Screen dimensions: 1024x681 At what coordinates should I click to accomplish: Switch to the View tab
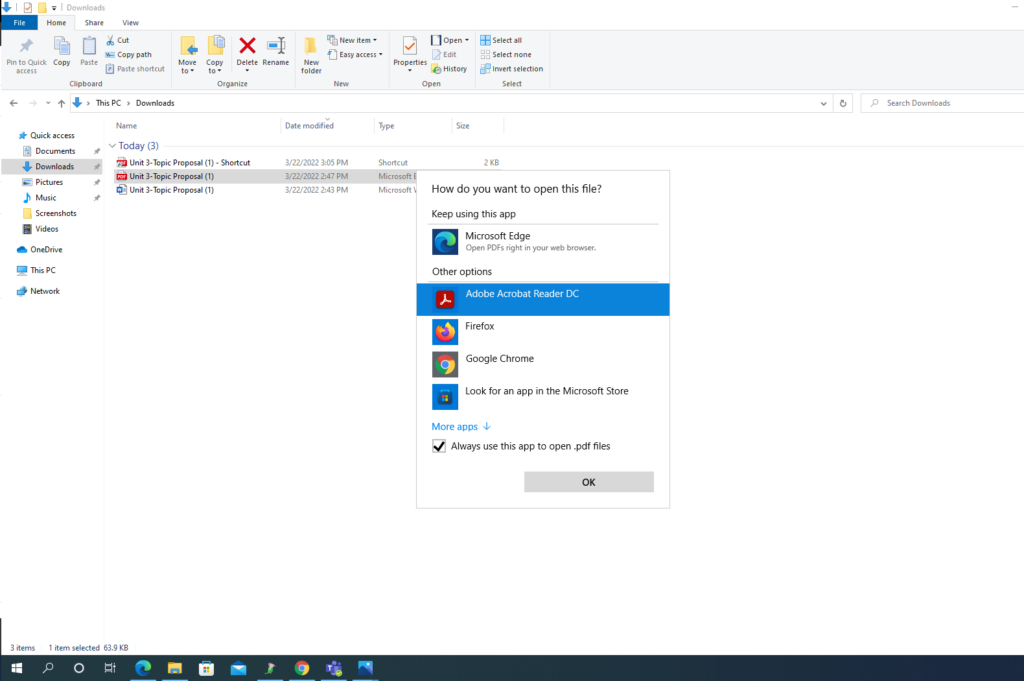pyautogui.click(x=131, y=23)
